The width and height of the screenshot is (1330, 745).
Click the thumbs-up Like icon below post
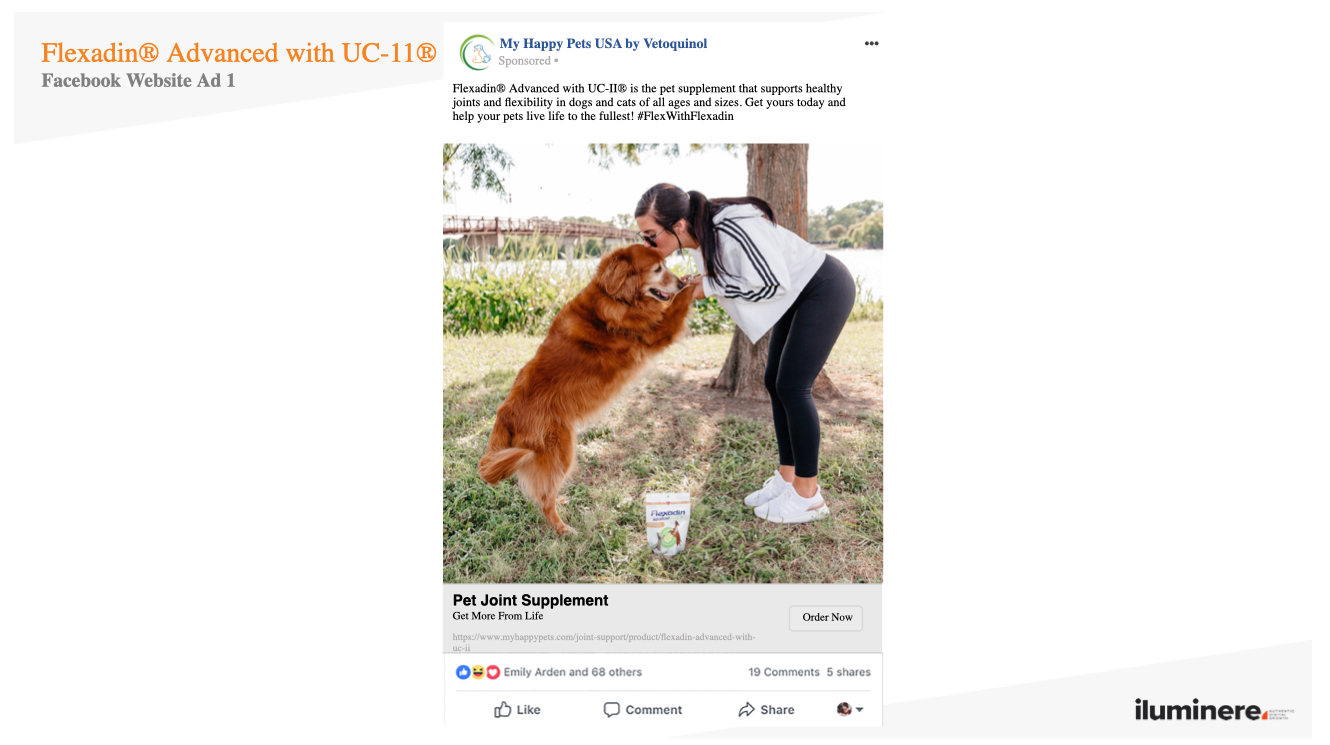click(x=503, y=710)
